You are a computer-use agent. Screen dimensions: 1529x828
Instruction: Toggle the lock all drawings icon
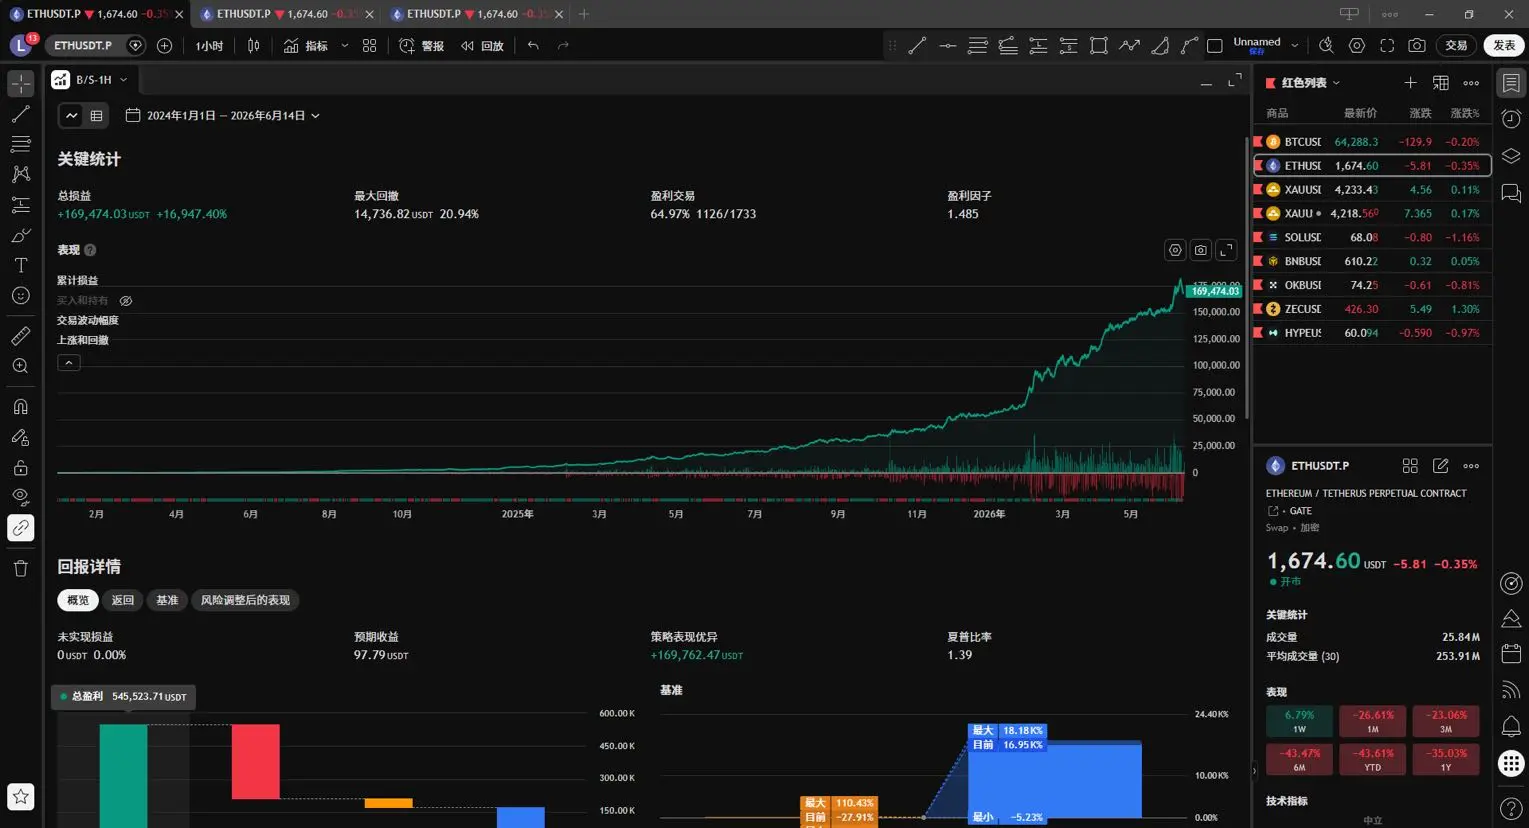pos(21,467)
